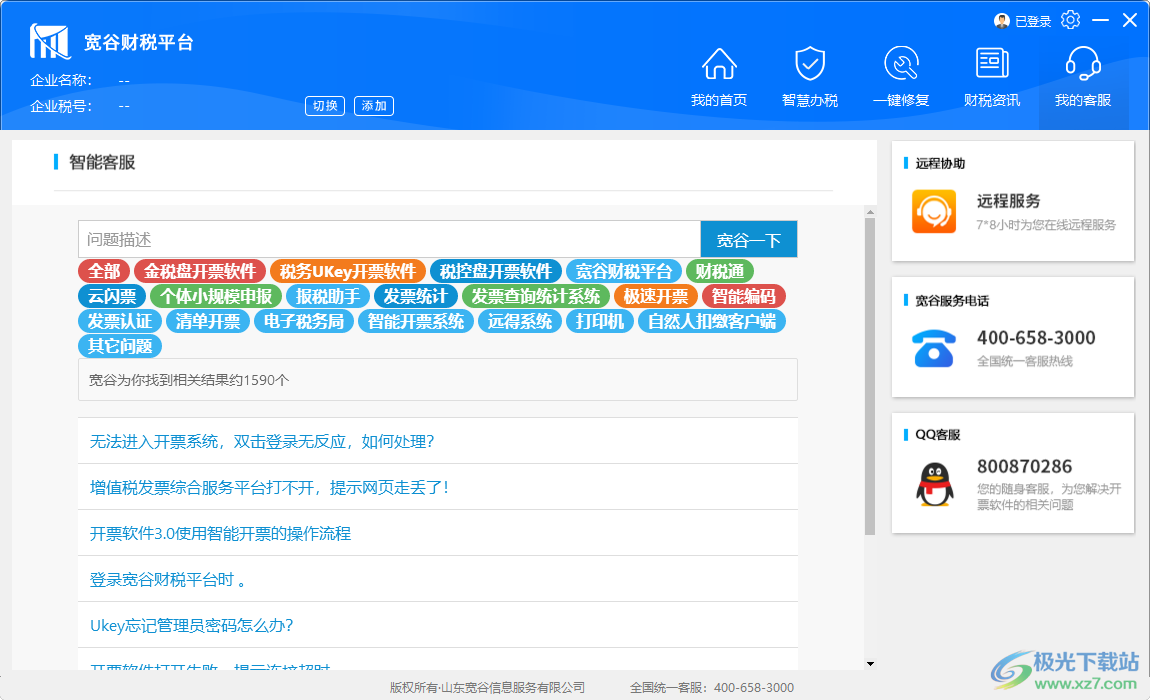
Task: Choose the 电子税务局 tag
Action: (304, 321)
